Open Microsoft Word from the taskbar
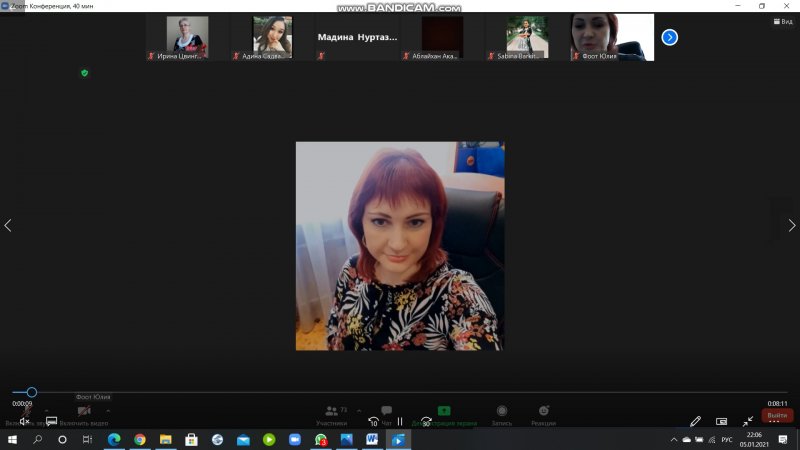Image resolution: width=800 pixels, height=450 pixels. coord(372,439)
